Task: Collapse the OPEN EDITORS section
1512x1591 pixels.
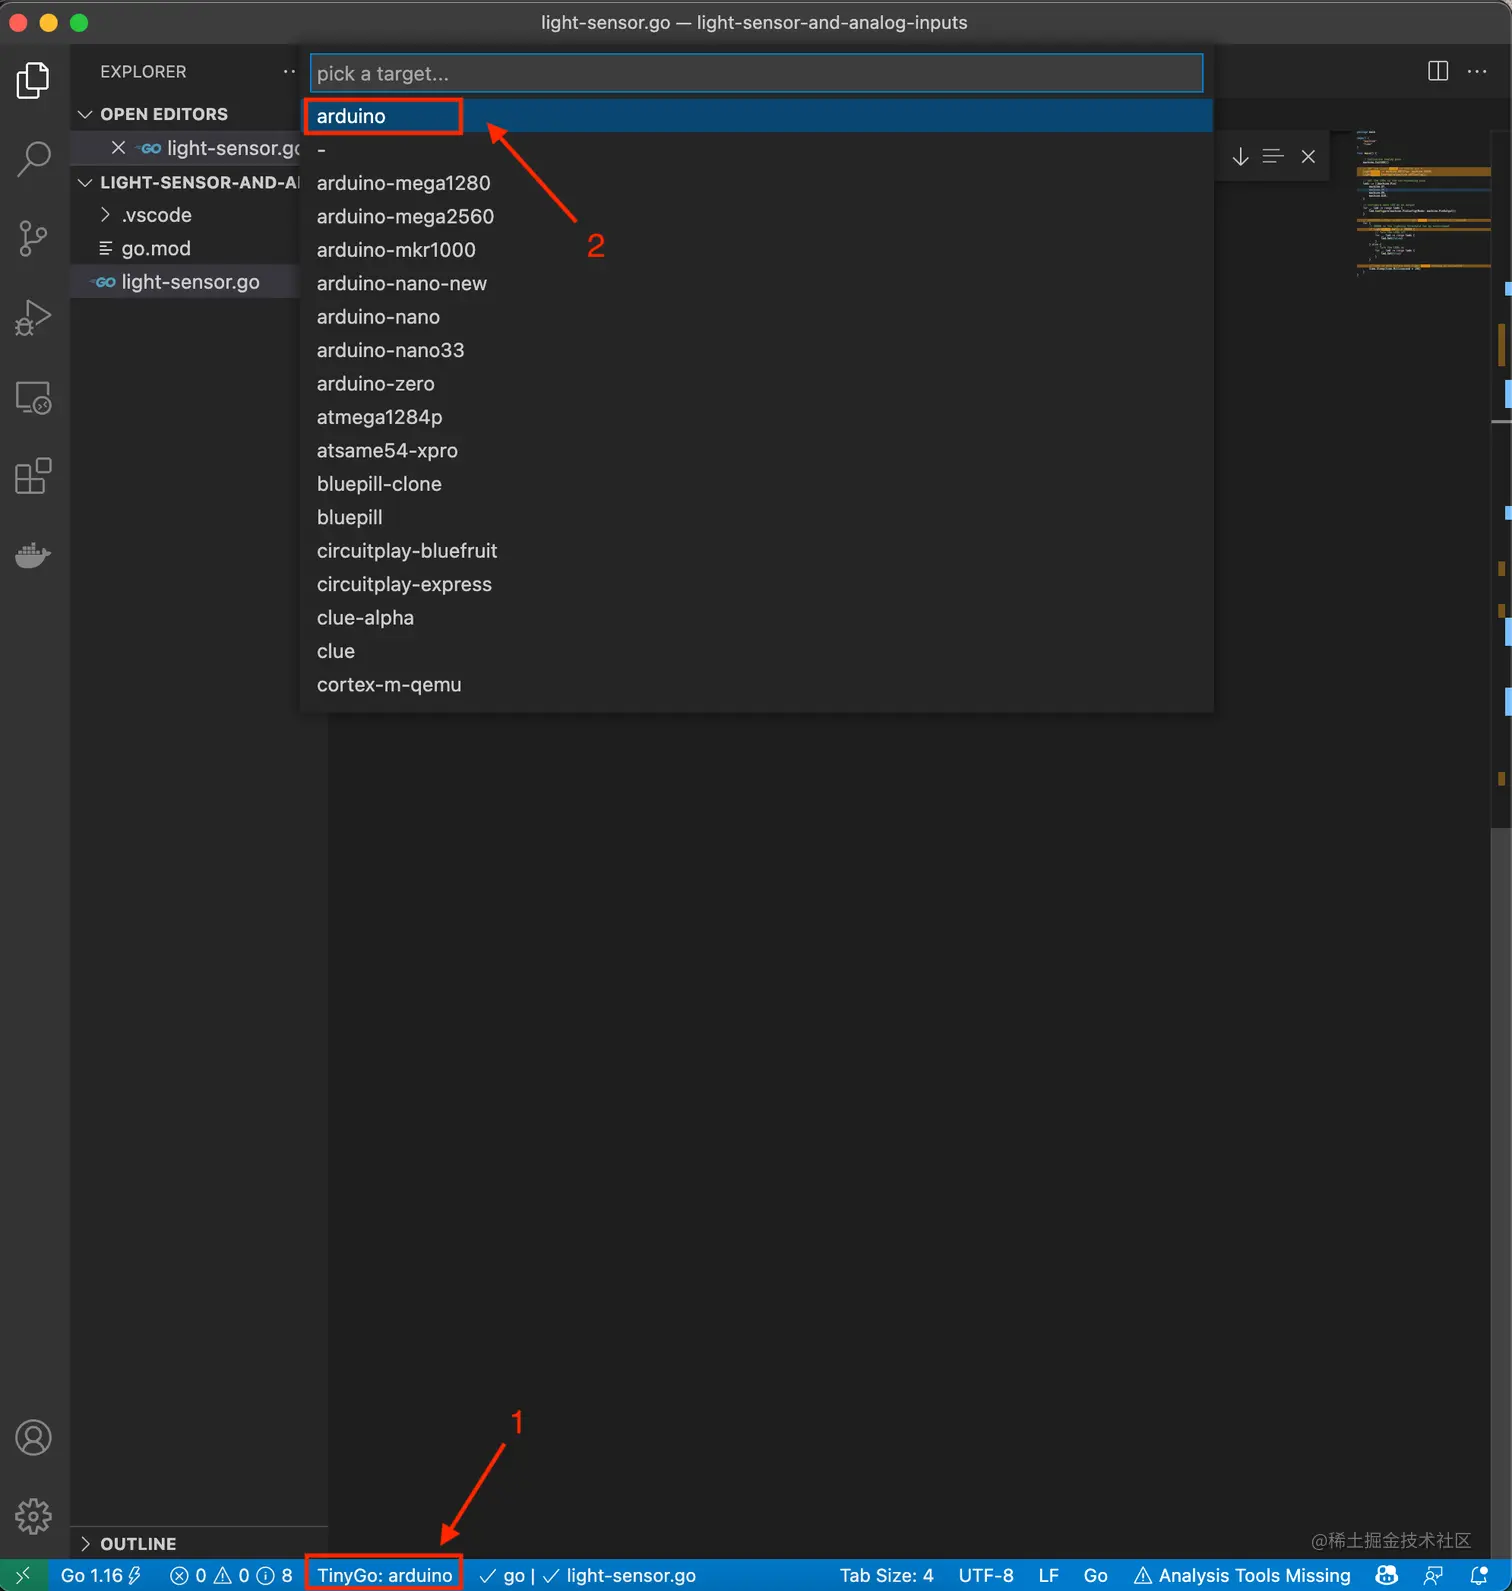Action: pos(85,114)
